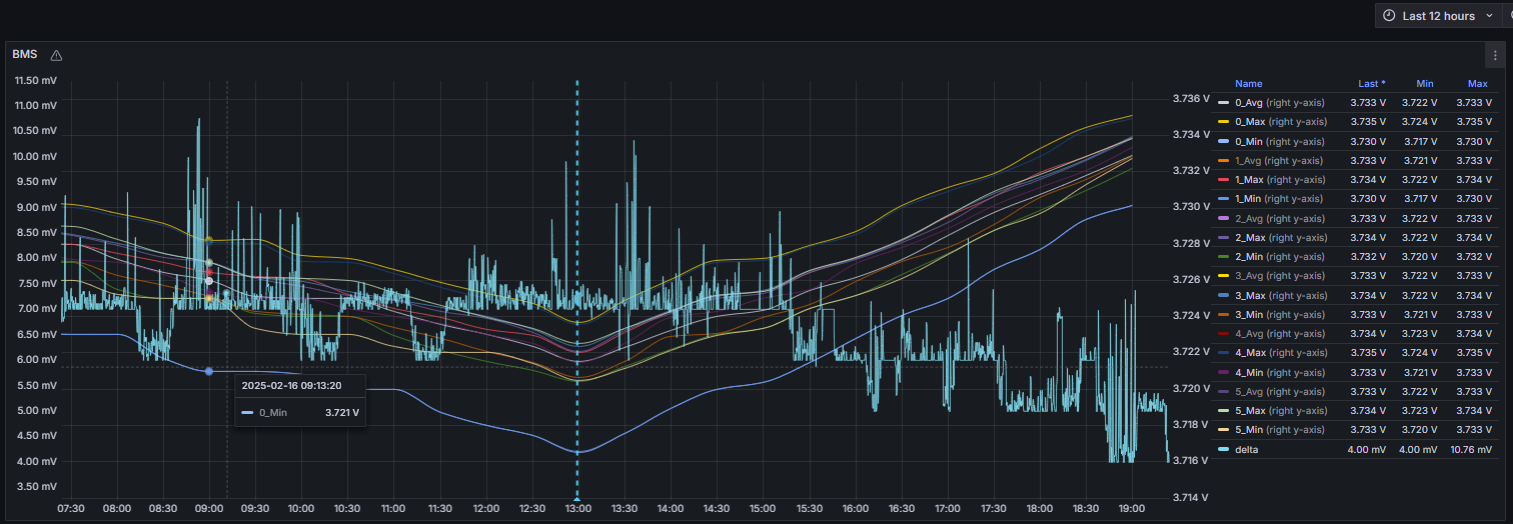Open the BMS panel three-dot menu

1495,55
